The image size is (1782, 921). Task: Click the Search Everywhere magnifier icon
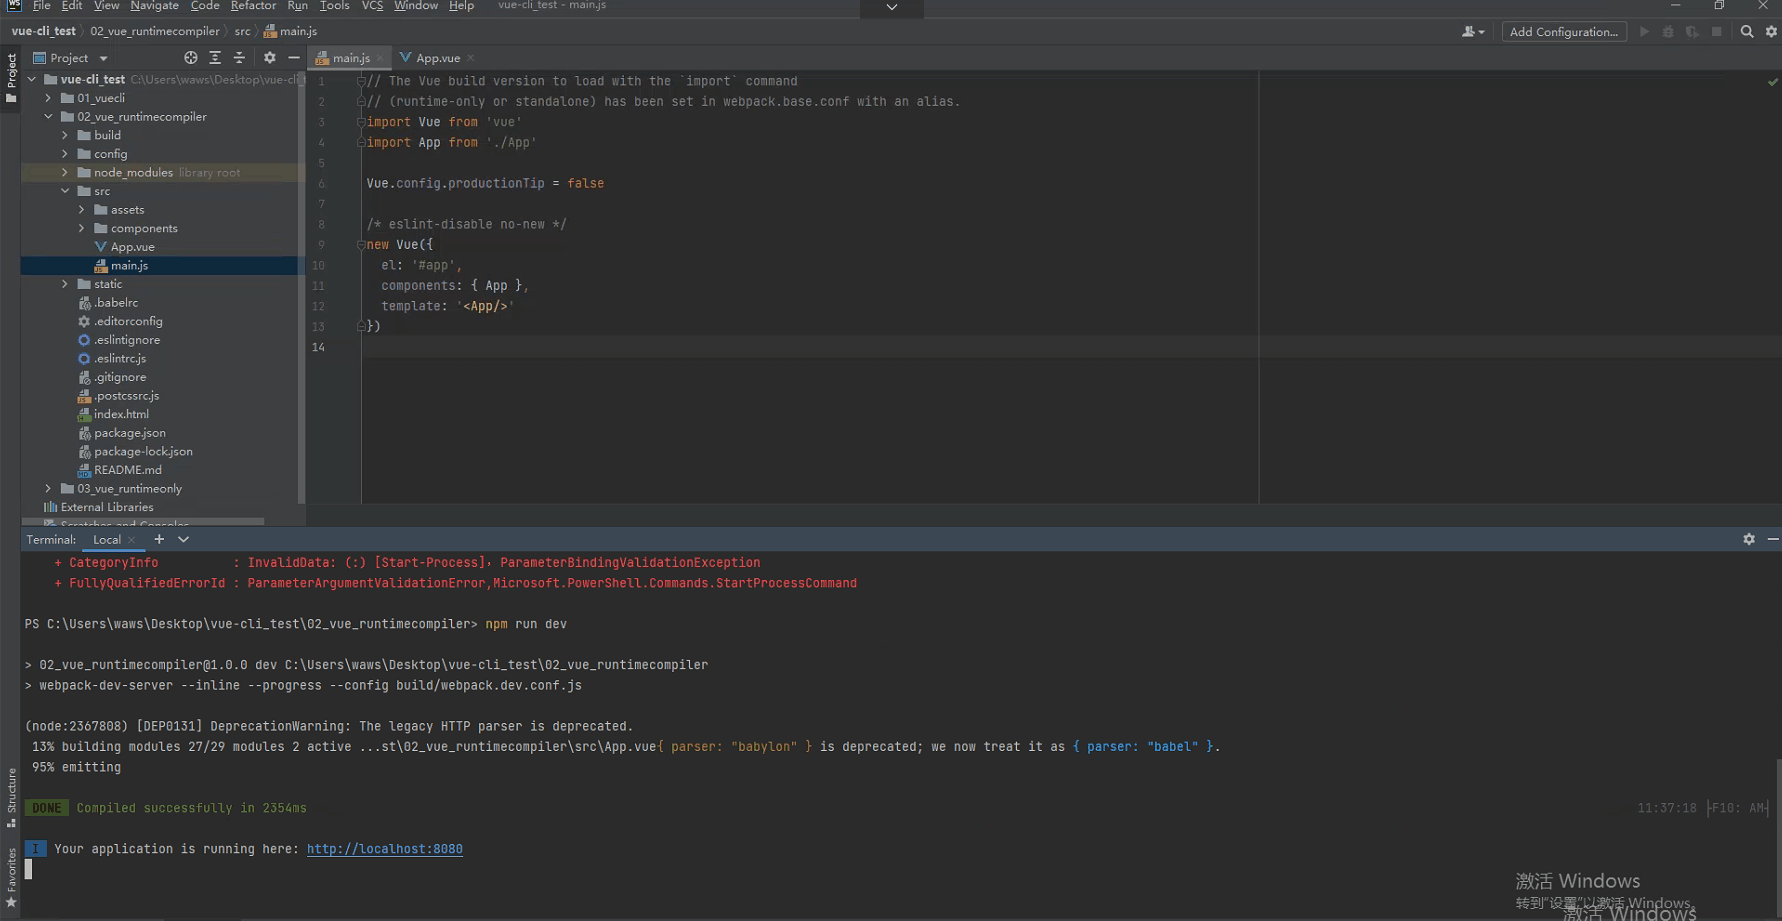(x=1746, y=32)
